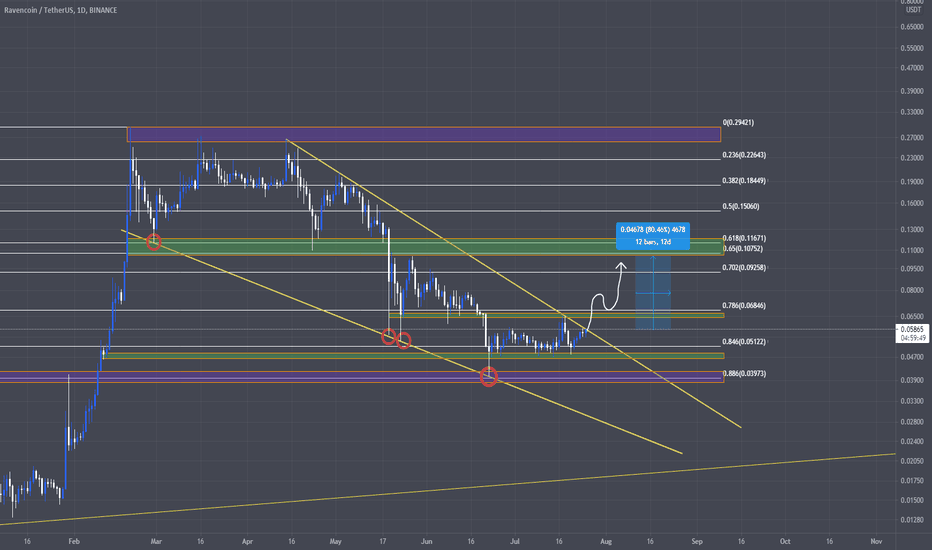Click 0.55000 on the price axis
The width and height of the screenshot is (932, 550).
[x=912, y=48]
